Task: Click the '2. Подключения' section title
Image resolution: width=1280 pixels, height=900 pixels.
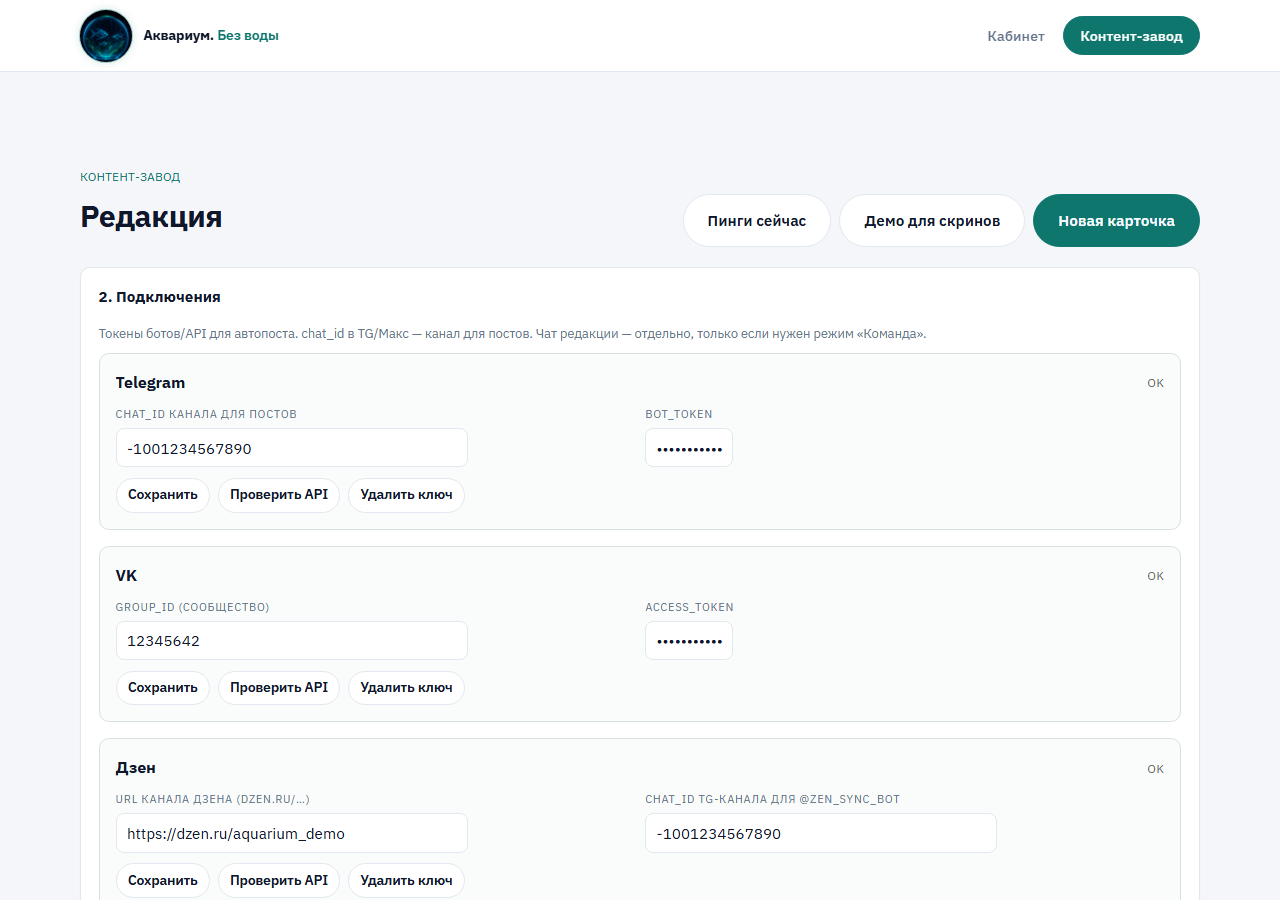Action: click(159, 297)
